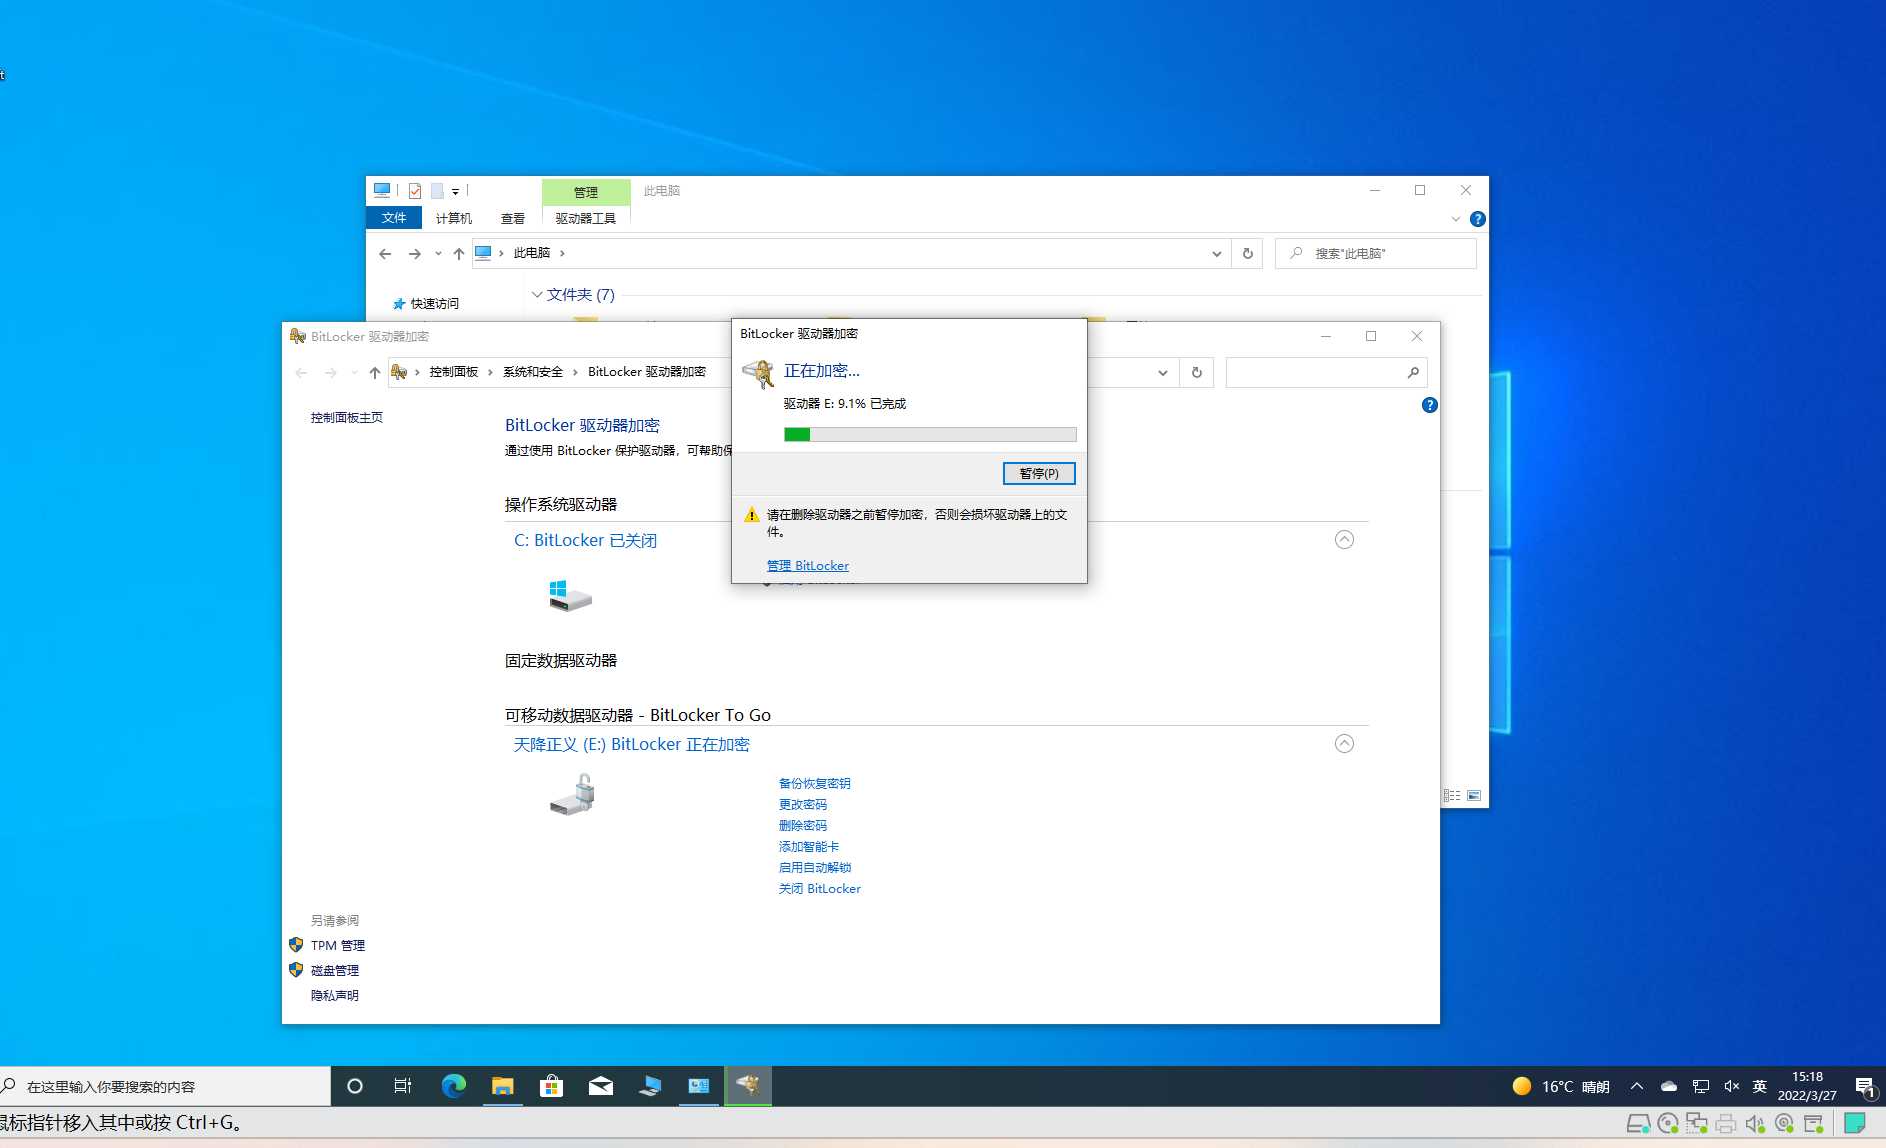Select 快速访问 in the navigation pane
1886x1148 pixels.
434,303
